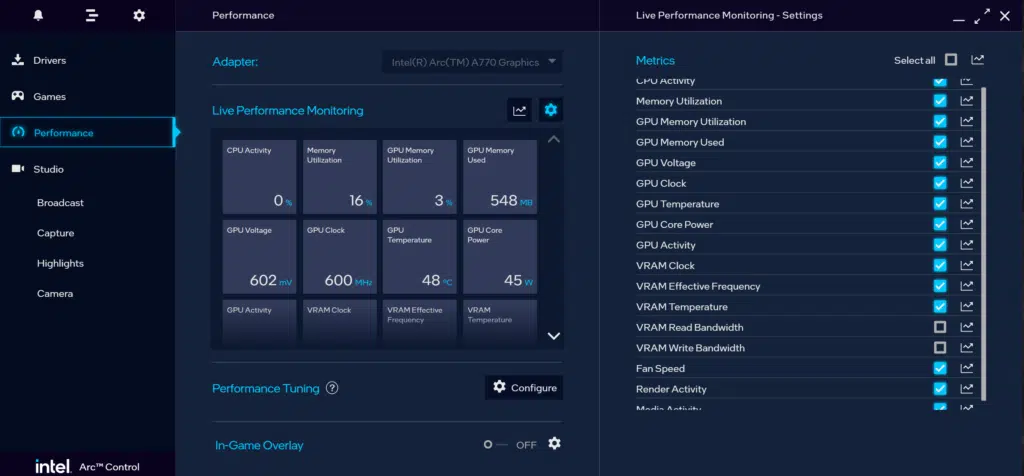Open the Adapter dropdown showing Arc A770
This screenshot has height=476, width=1024.
click(x=472, y=62)
